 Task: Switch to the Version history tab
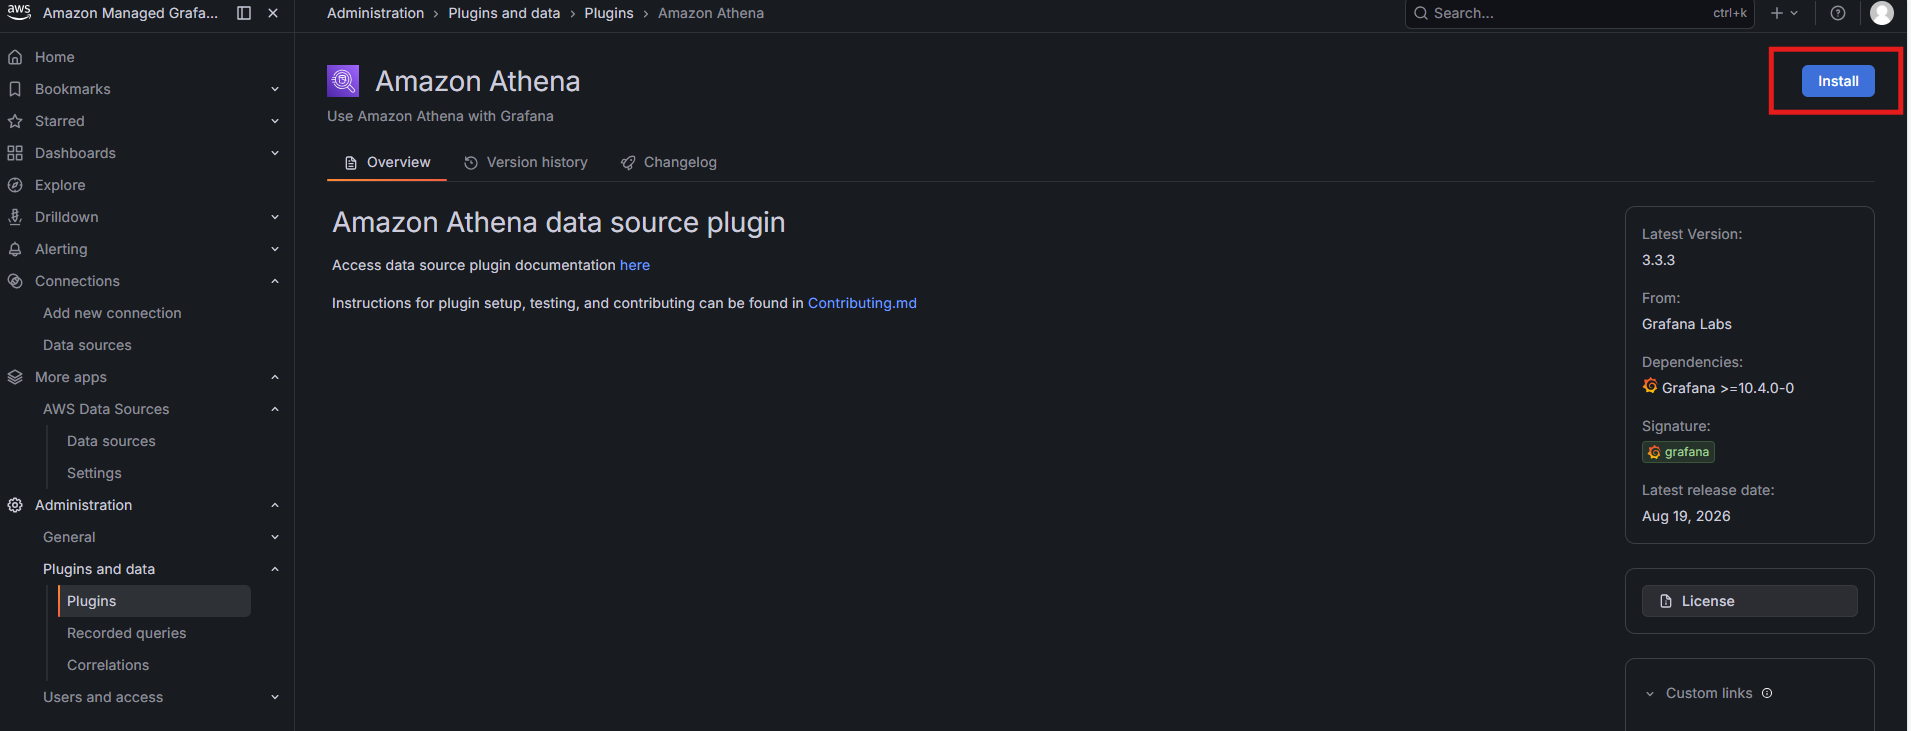tap(526, 162)
